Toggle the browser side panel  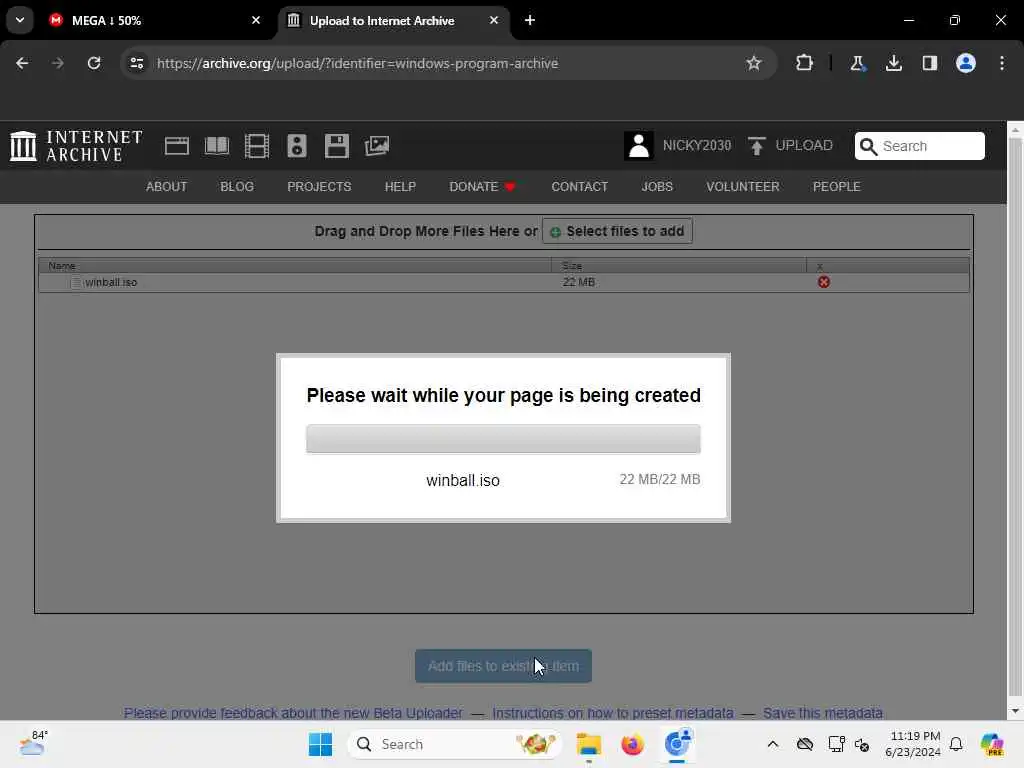(x=929, y=63)
